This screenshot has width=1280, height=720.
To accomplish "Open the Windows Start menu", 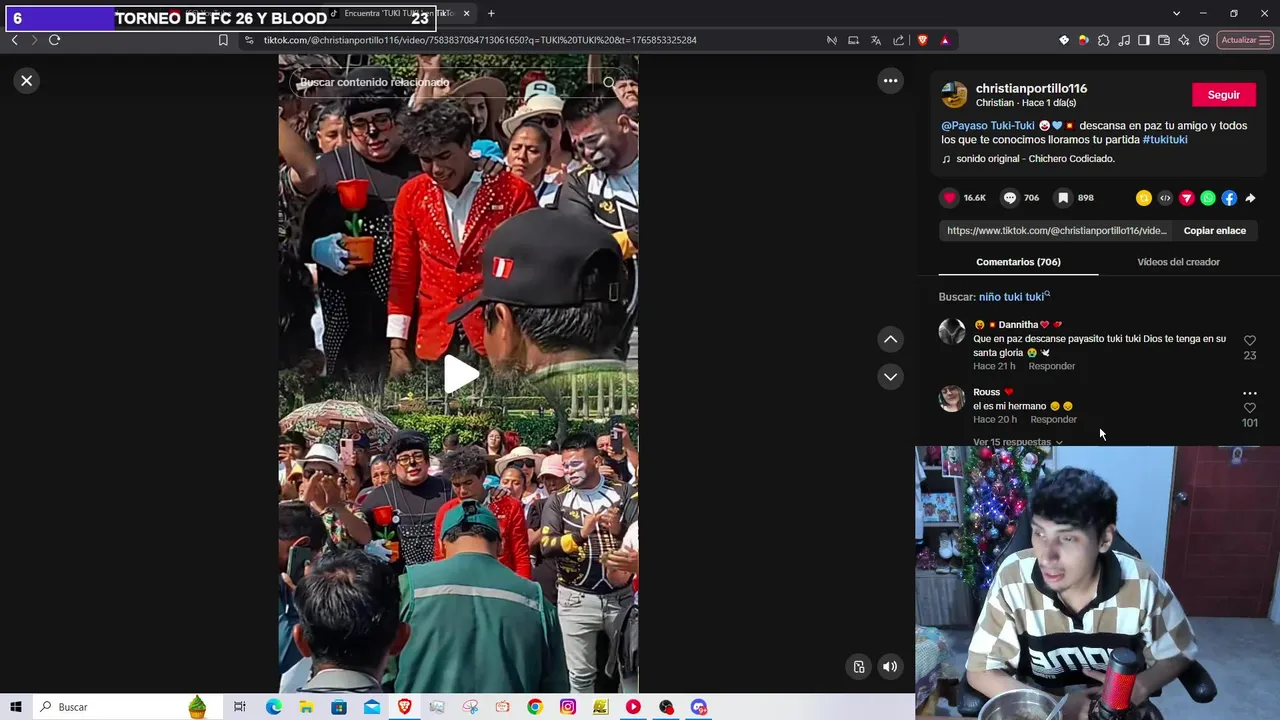I will pos(16,707).
